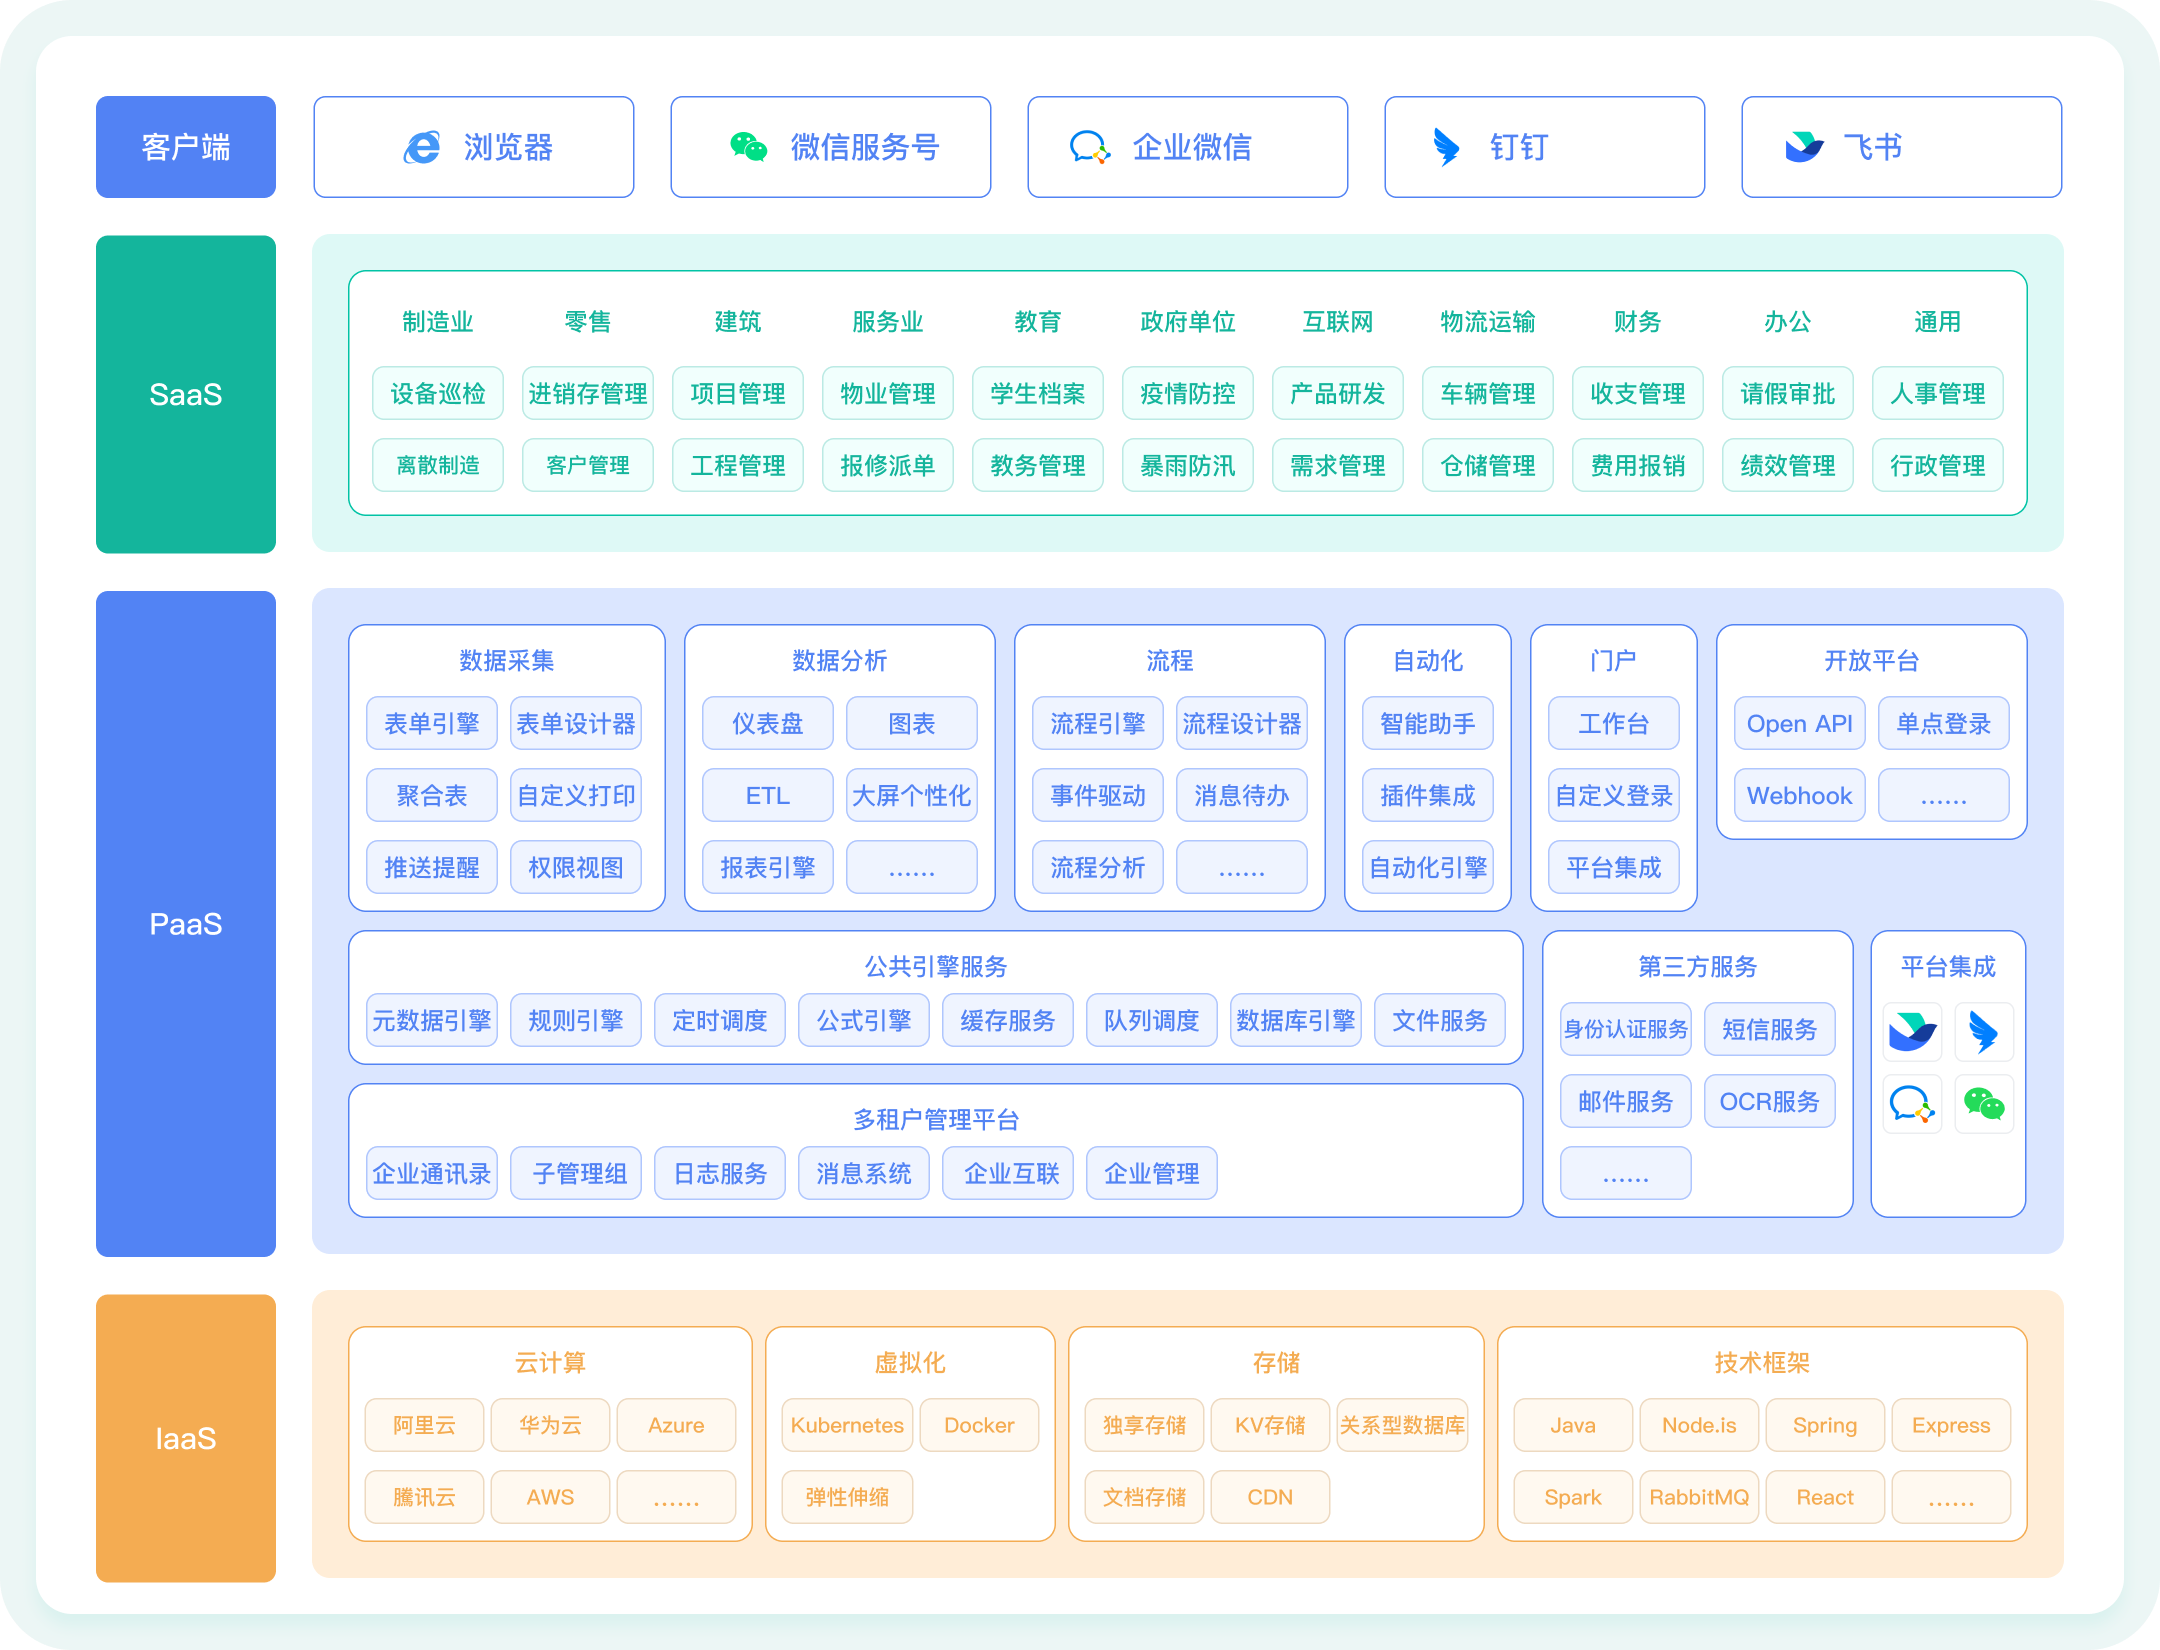Click the 公共引擎服务 section title
The height and width of the screenshot is (1650, 2160).
(x=936, y=966)
